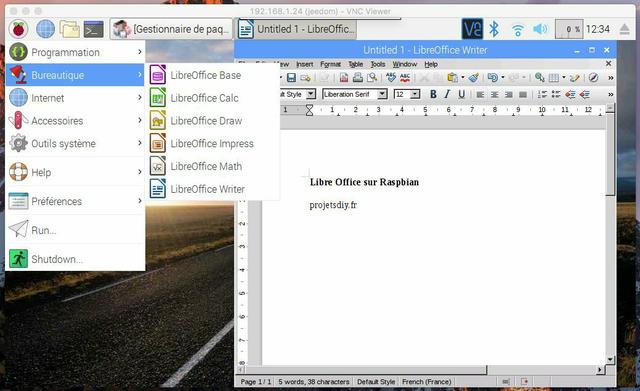Viewport: 640px width, 391px height.
Task: Launch LibreOffice Draw from the submenu
Action: (212, 121)
